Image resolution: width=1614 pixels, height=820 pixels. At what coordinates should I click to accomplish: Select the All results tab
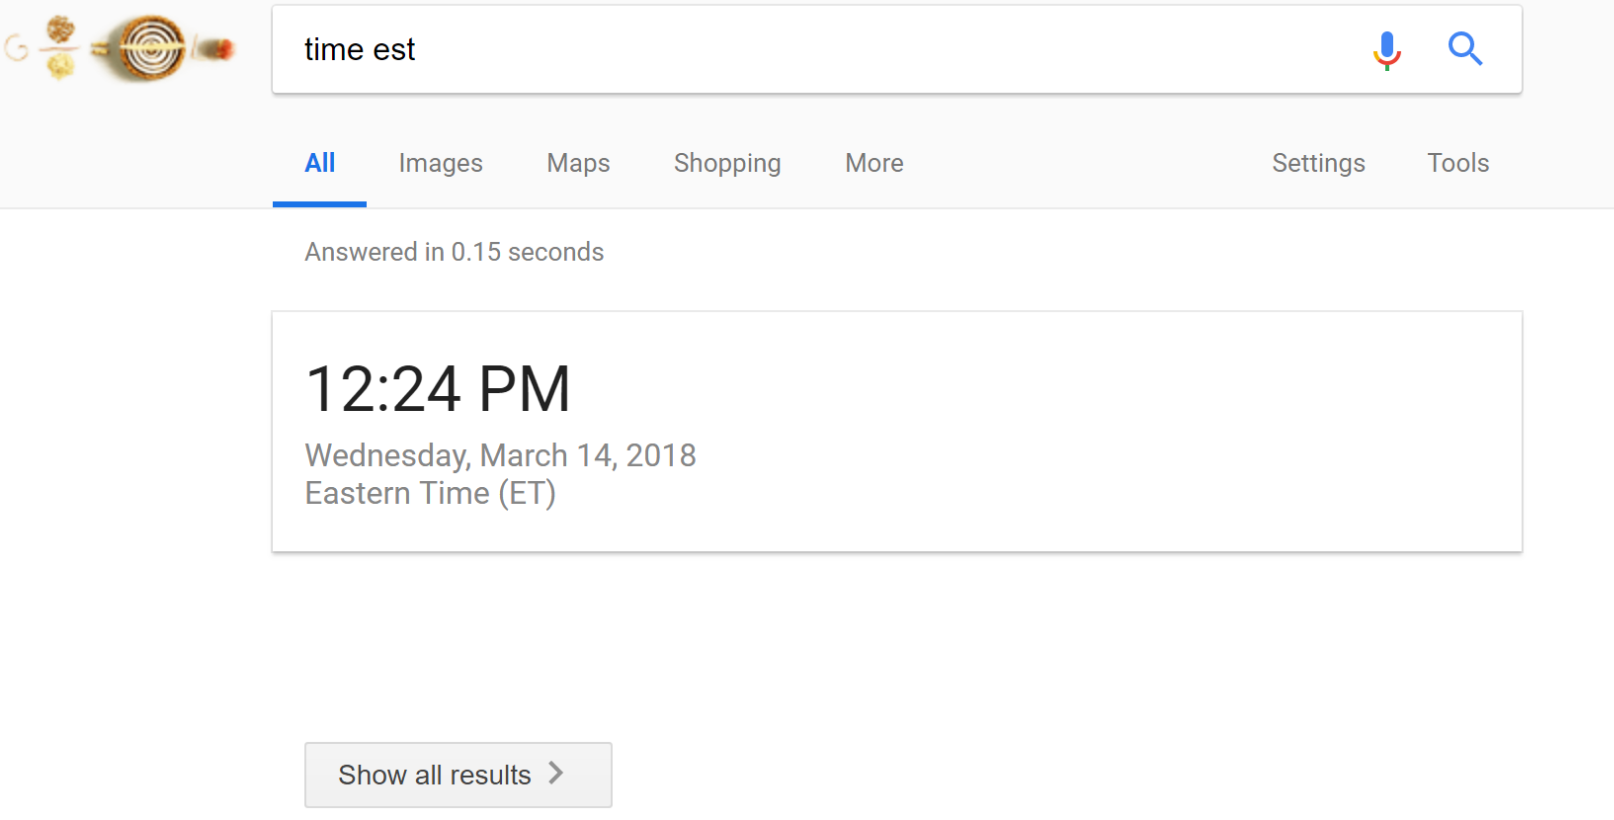(319, 162)
